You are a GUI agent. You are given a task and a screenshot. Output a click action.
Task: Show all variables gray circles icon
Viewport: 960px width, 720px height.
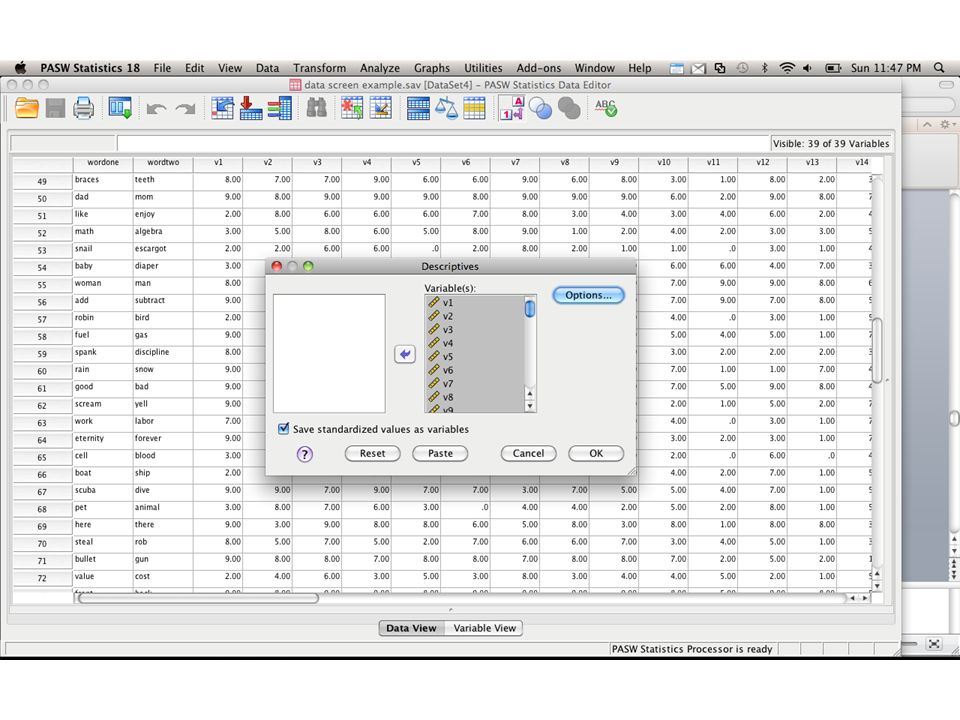[x=569, y=109]
